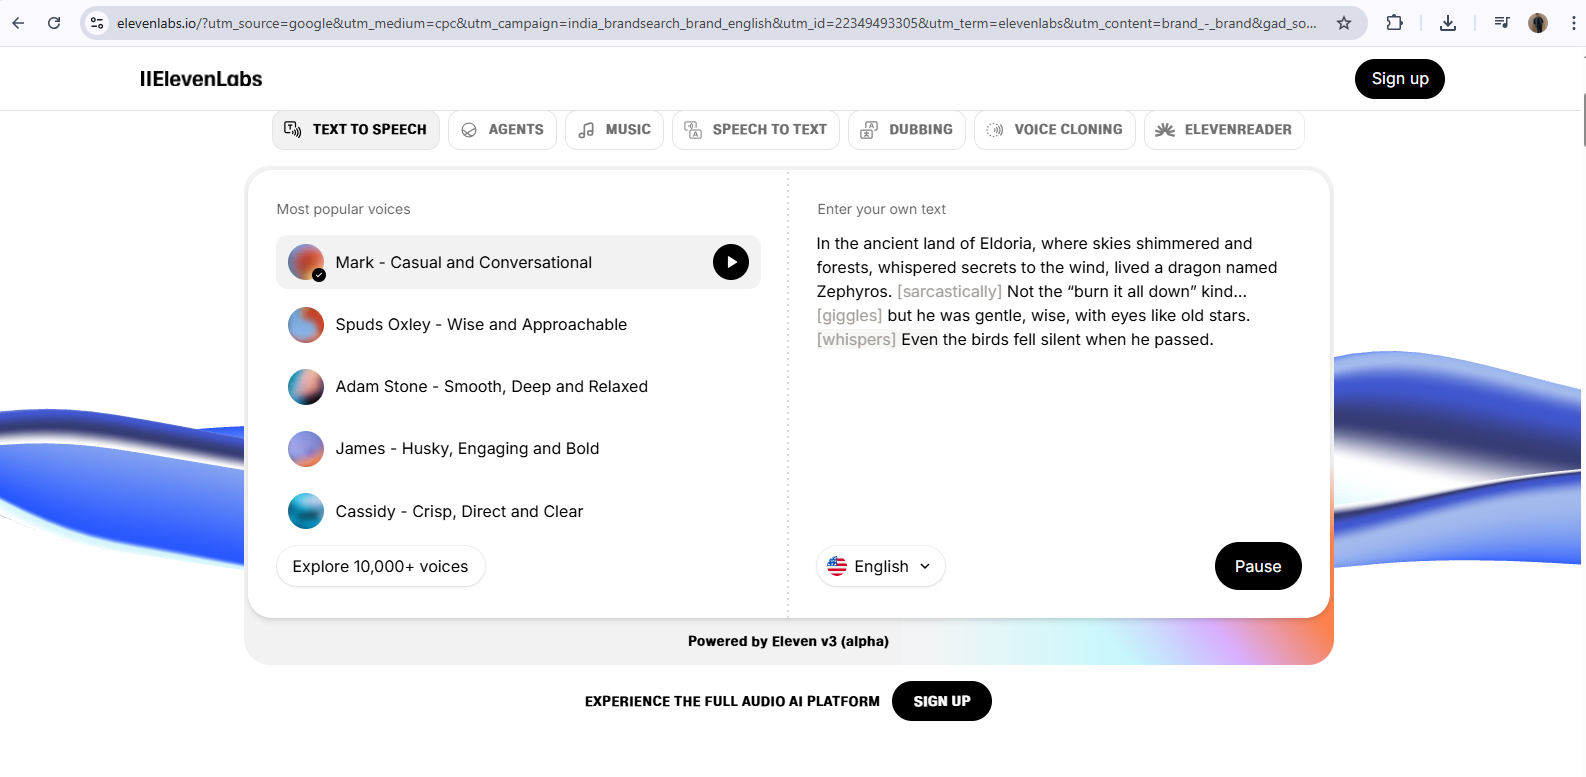Viewport: 1586px width, 777px height.
Task: Play the Mark voice sample
Action: pos(730,262)
